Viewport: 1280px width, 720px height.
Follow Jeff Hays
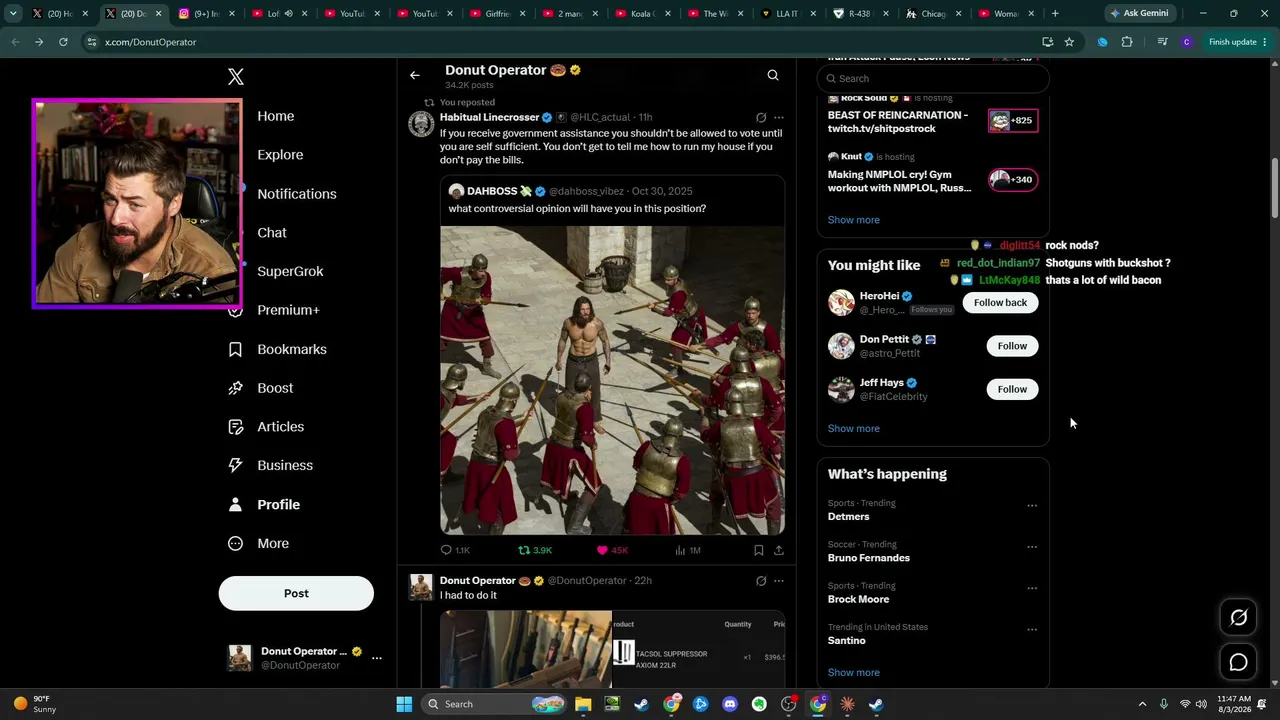1012,389
